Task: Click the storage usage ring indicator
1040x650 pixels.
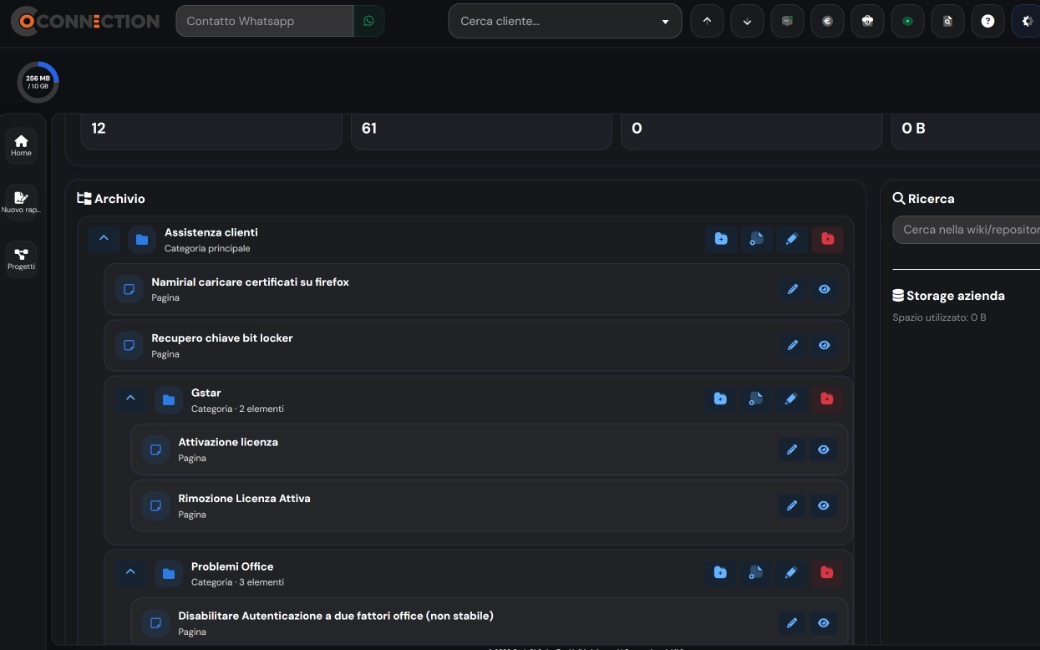Action: click(38, 82)
